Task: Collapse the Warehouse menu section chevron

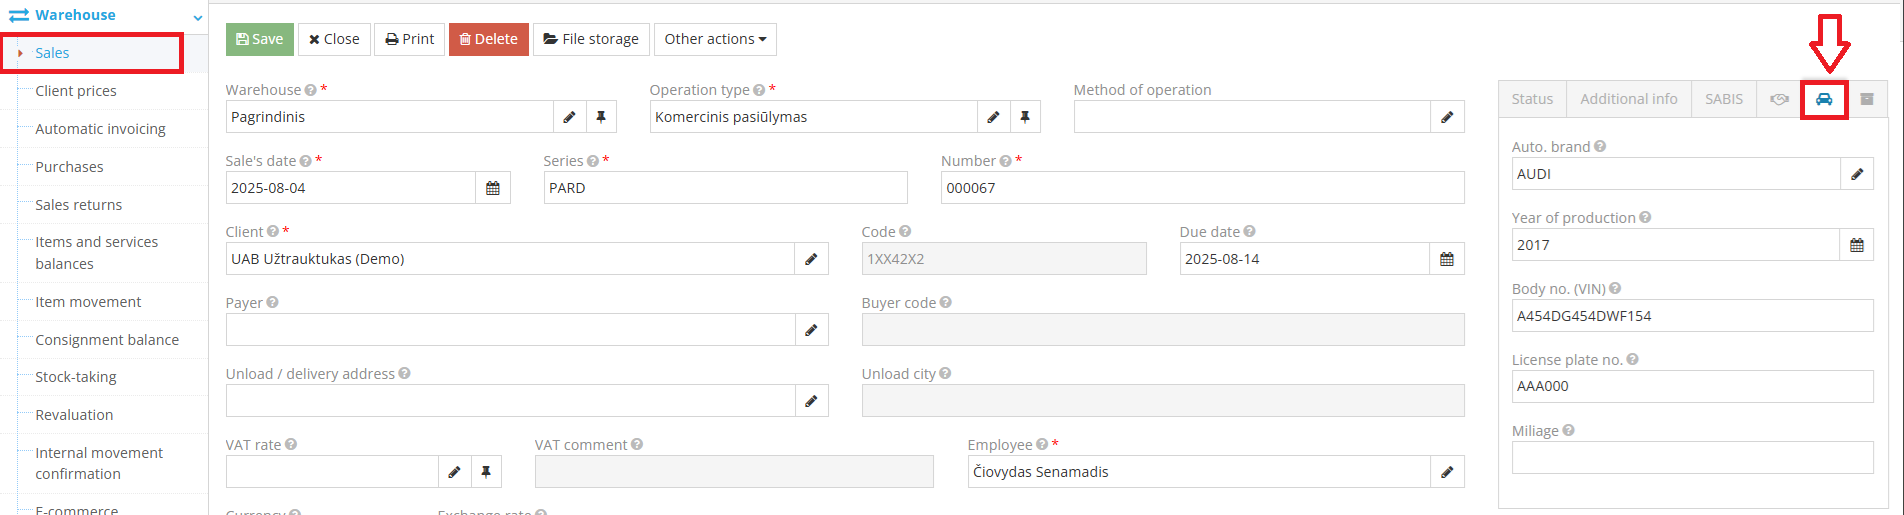Action: click(x=197, y=17)
